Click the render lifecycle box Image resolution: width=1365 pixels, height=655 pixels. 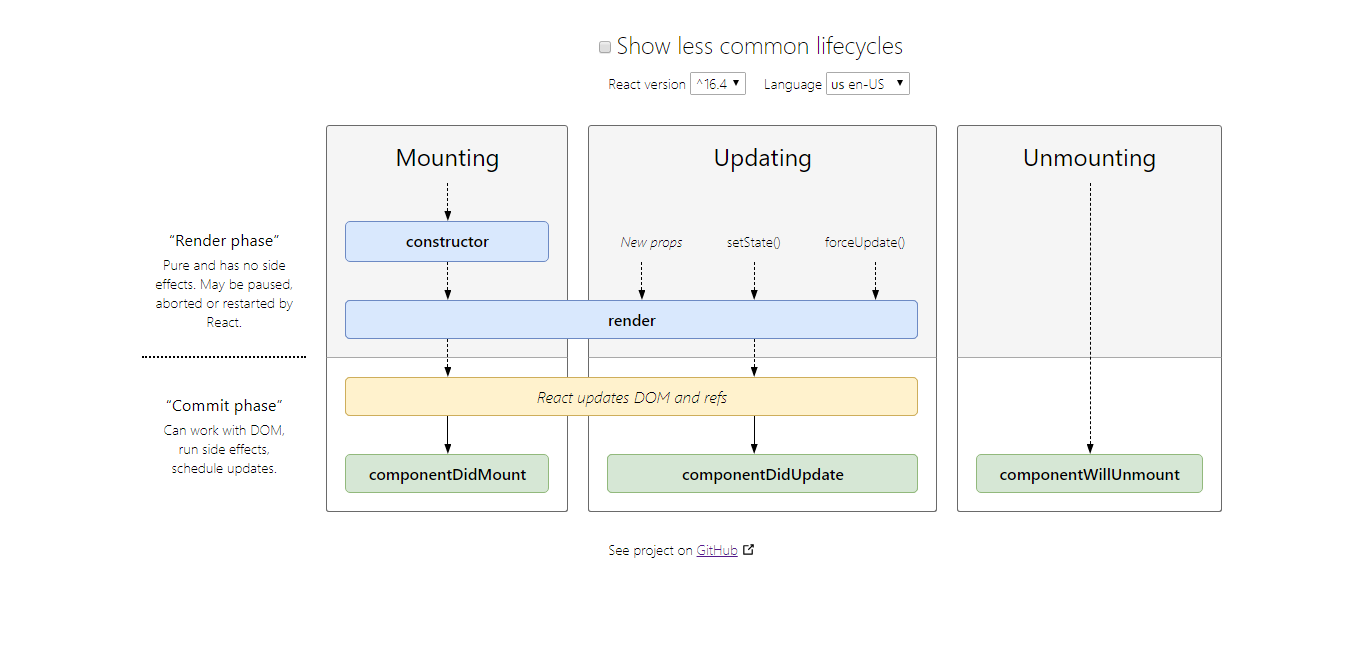click(x=631, y=319)
